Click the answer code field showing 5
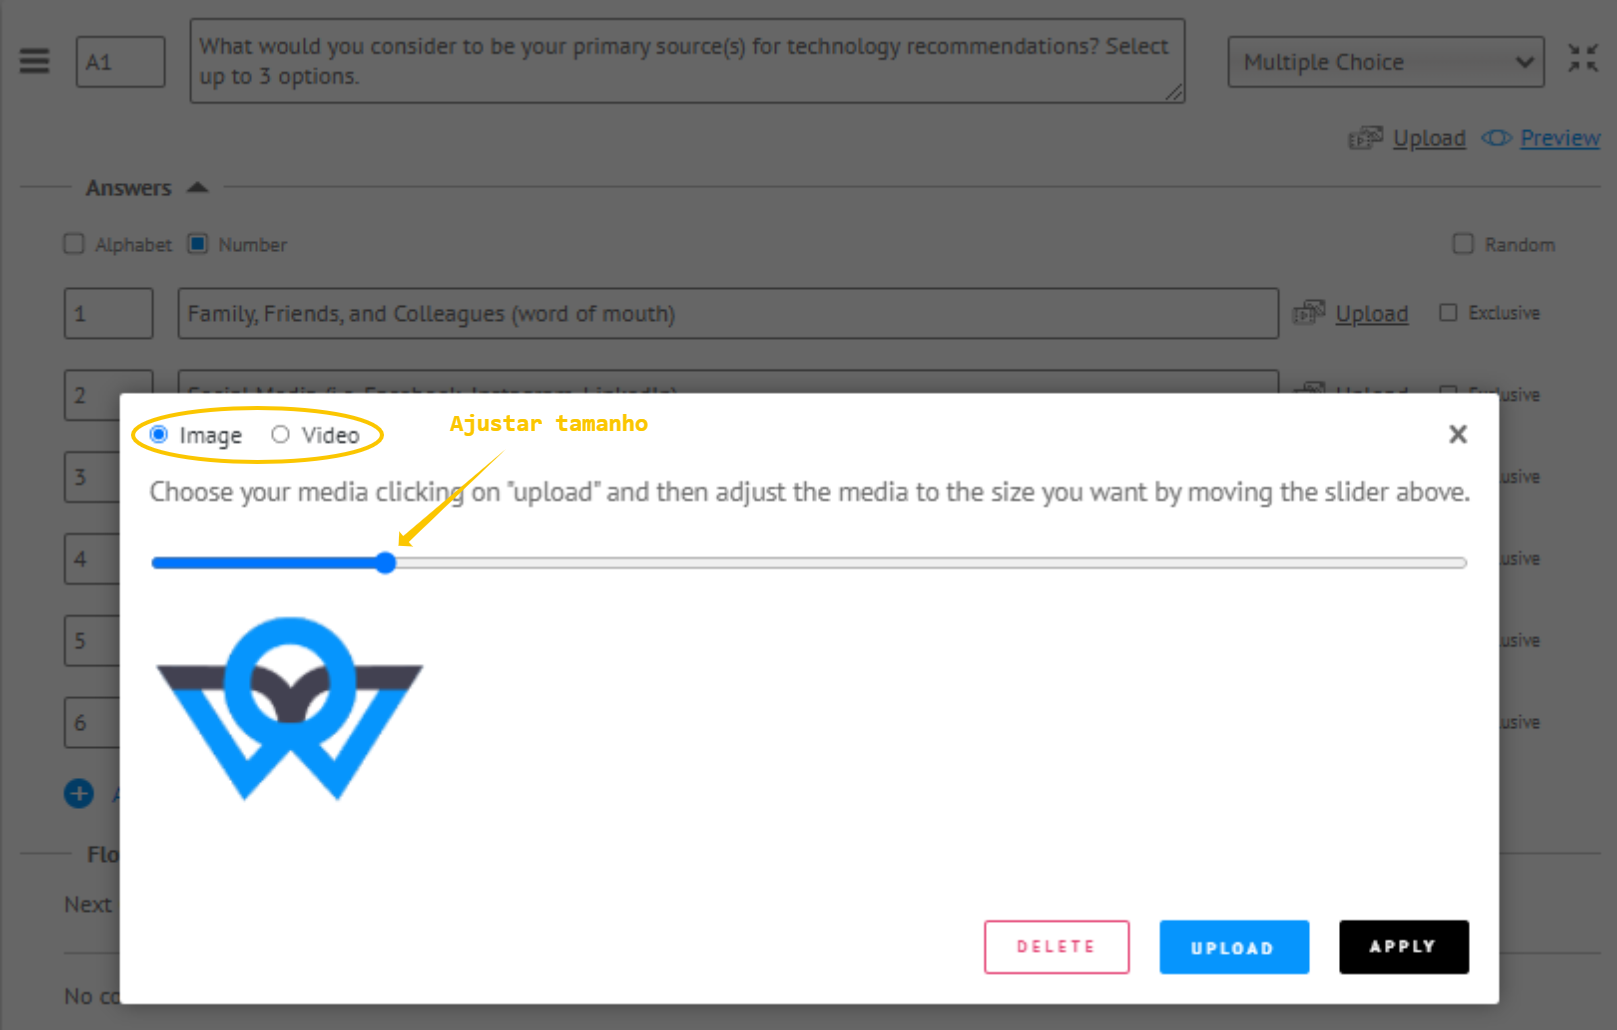This screenshot has height=1030, width=1617. (91, 641)
